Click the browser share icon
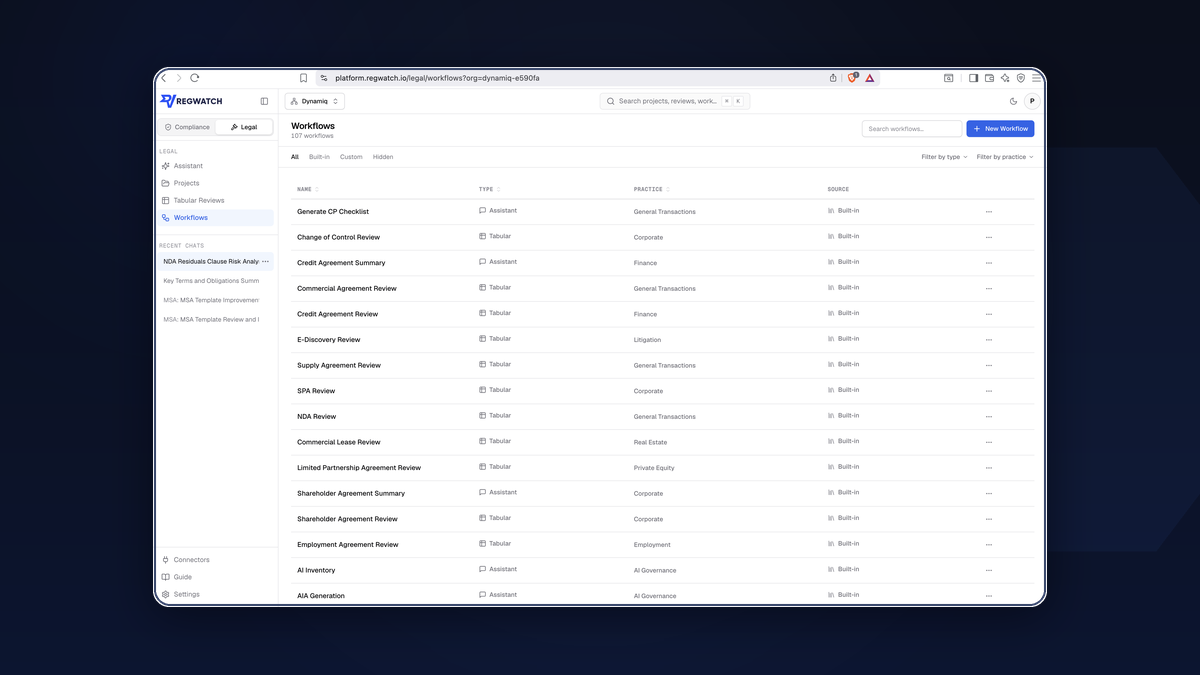Screen dimensions: 1200x675 click(833, 78)
